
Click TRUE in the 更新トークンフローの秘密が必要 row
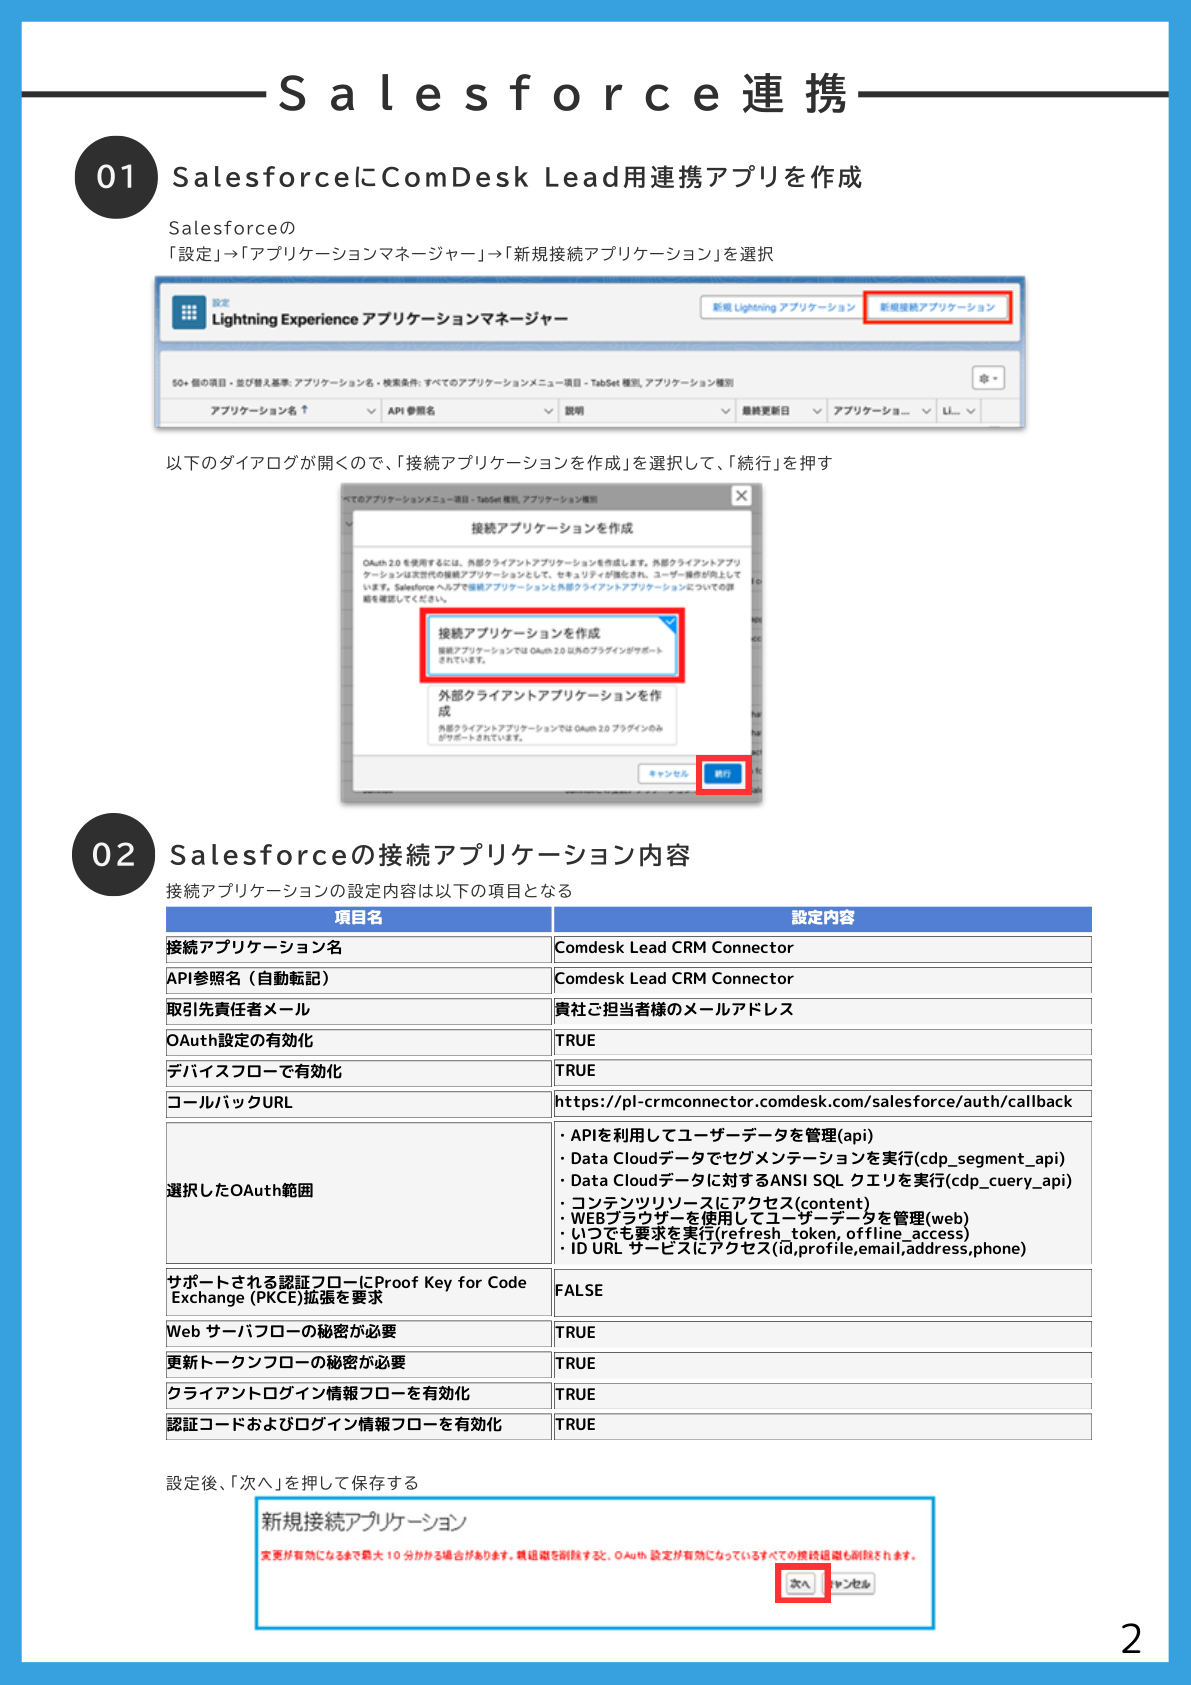[575, 1363]
